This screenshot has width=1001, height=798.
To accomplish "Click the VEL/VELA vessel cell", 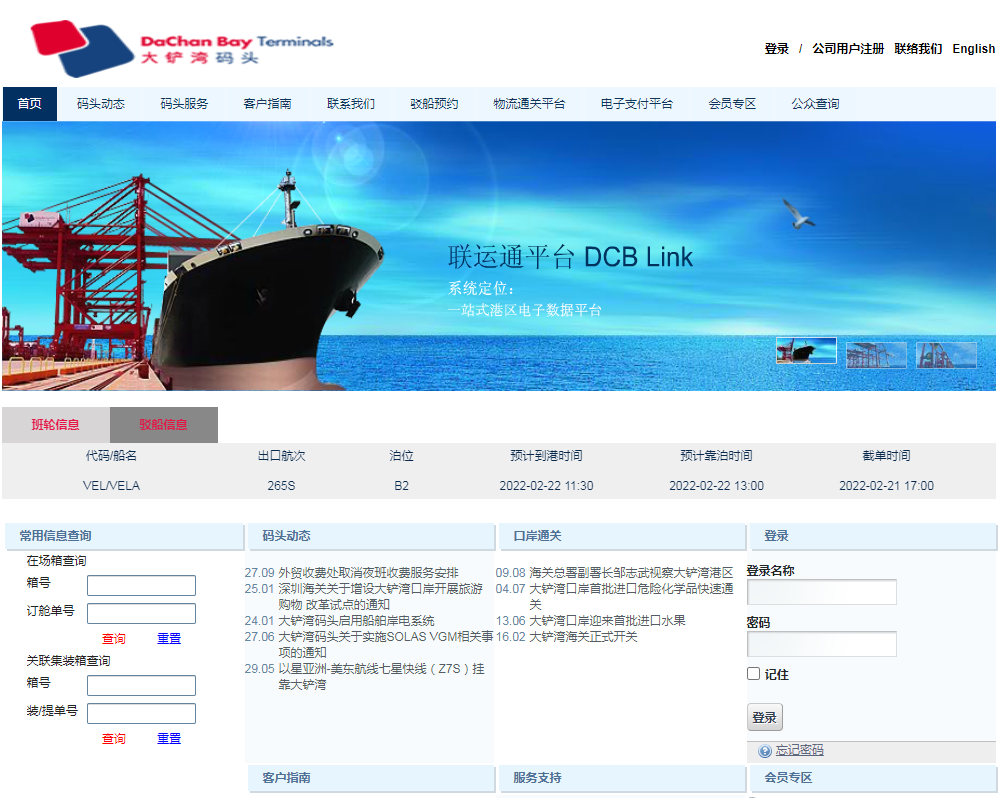I will [x=111, y=486].
